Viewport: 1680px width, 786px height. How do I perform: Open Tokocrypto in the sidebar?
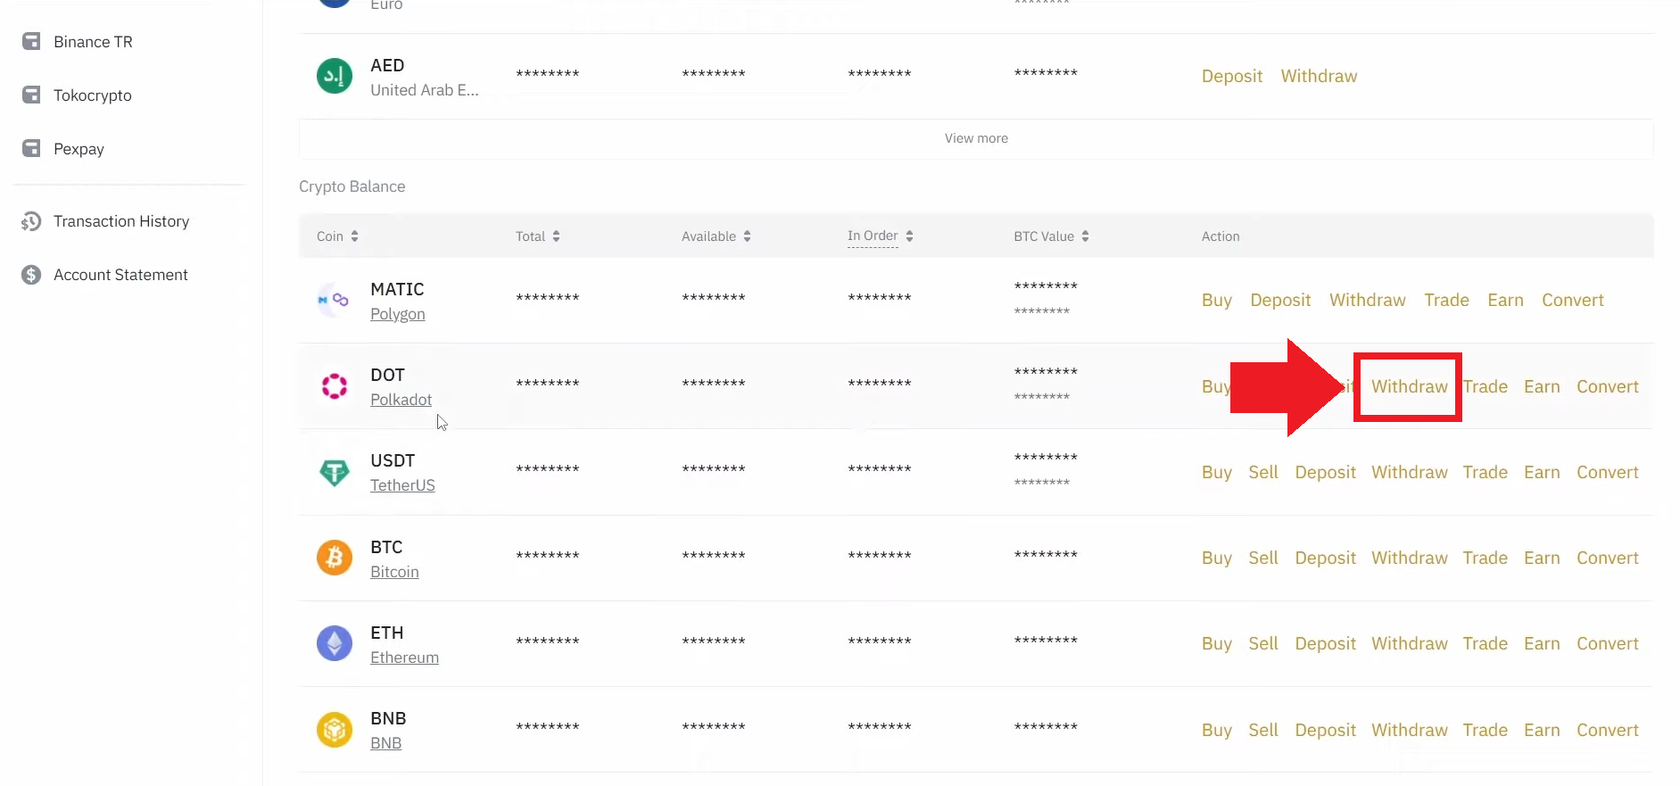(x=92, y=96)
